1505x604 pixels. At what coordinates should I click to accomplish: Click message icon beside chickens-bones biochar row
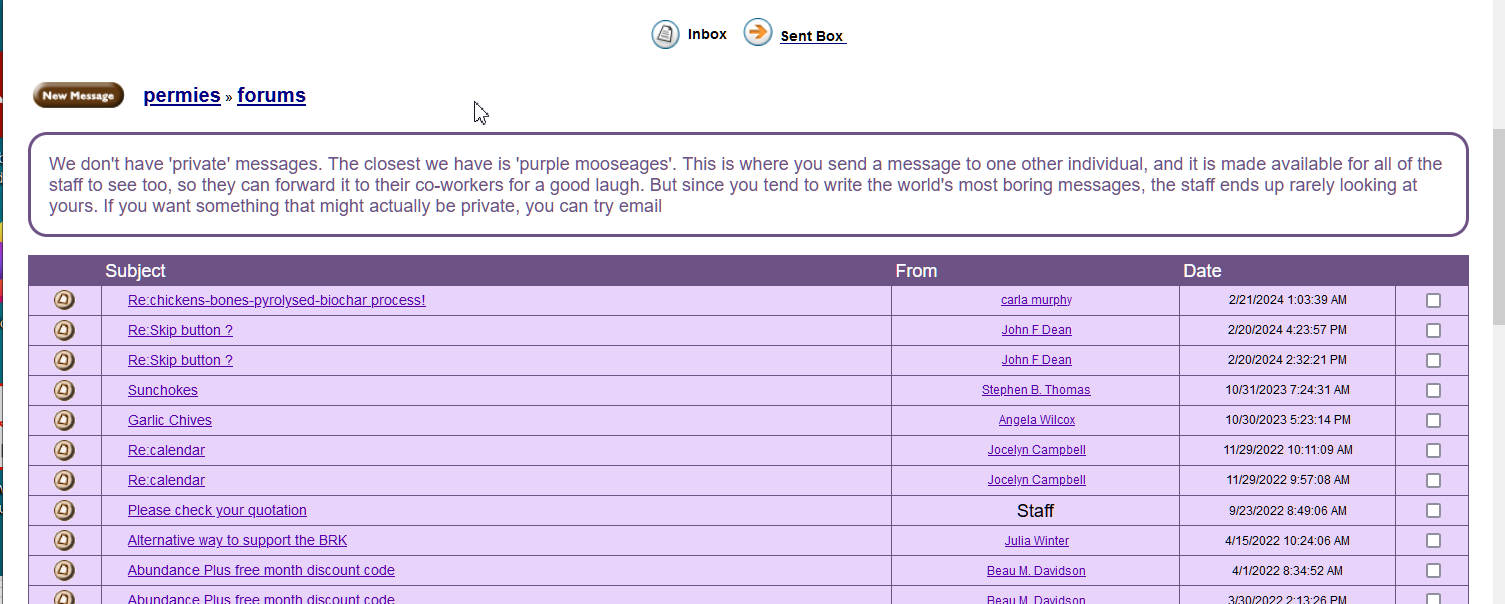pyautogui.click(x=64, y=300)
